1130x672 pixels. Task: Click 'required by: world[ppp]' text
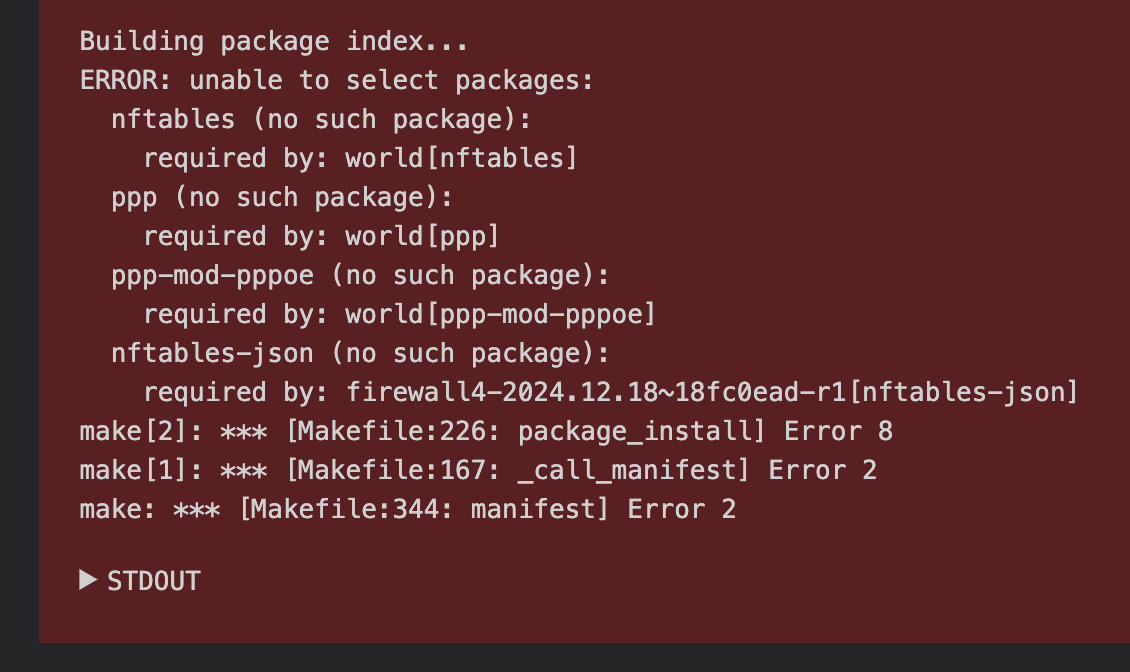[321, 236]
